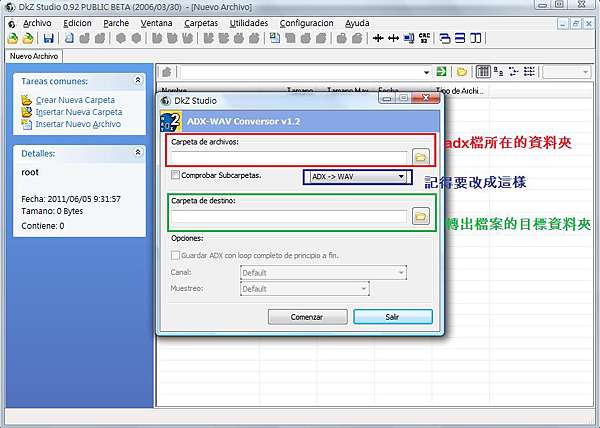This screenshot has height=428, width=600.
Task: Open the Carpetas menu
Action: pyautogui.click(x=201, y=23)
